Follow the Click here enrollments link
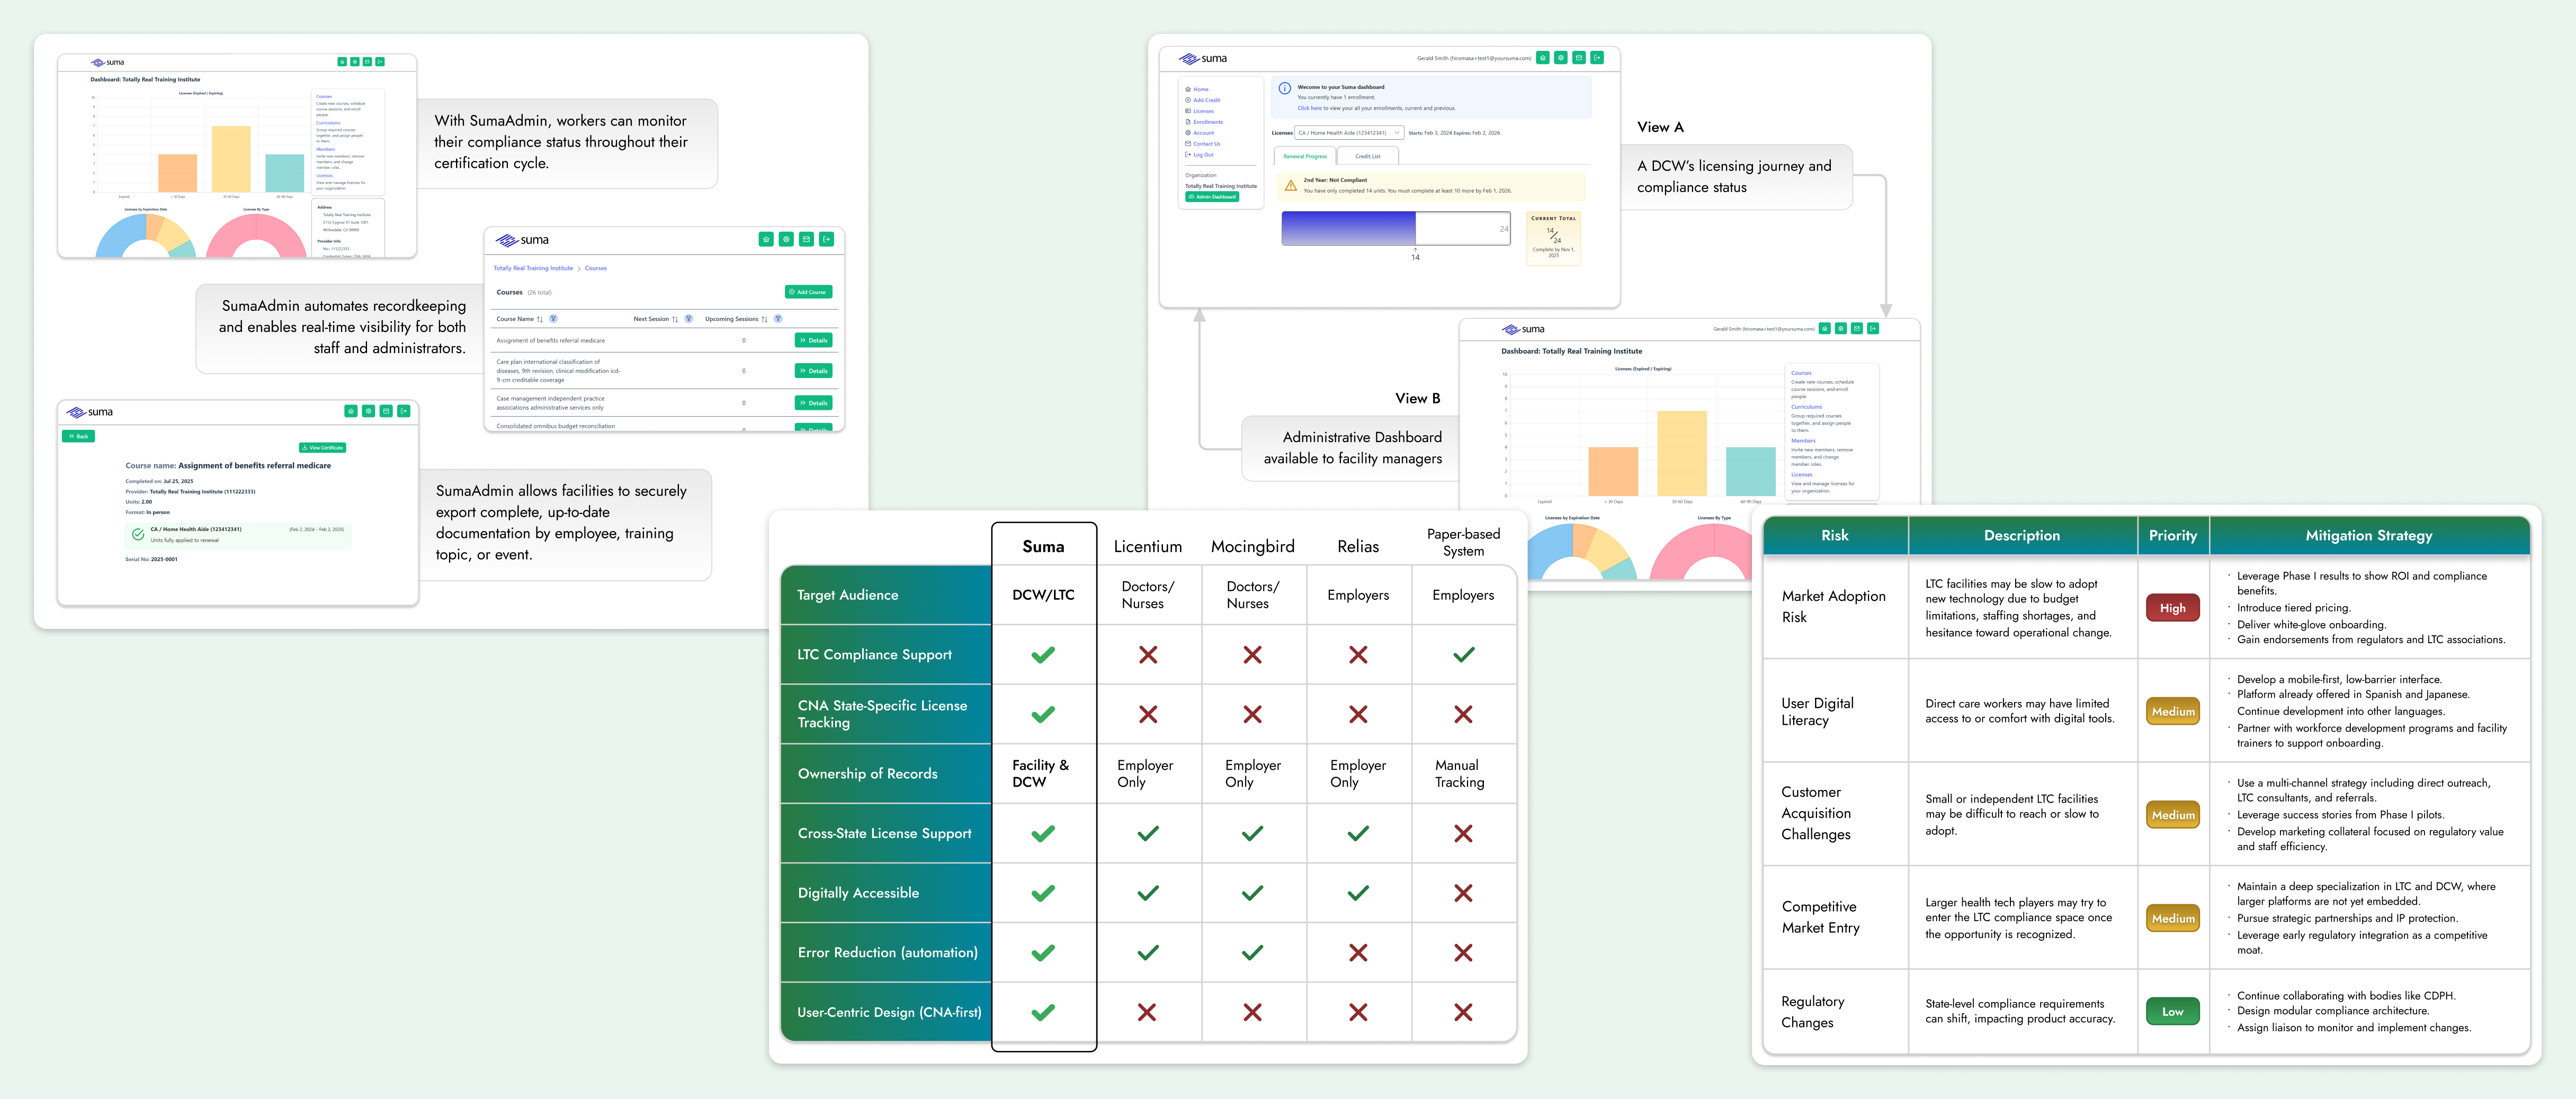The image size is (2576, 1099). click(x=1310, y=108)
